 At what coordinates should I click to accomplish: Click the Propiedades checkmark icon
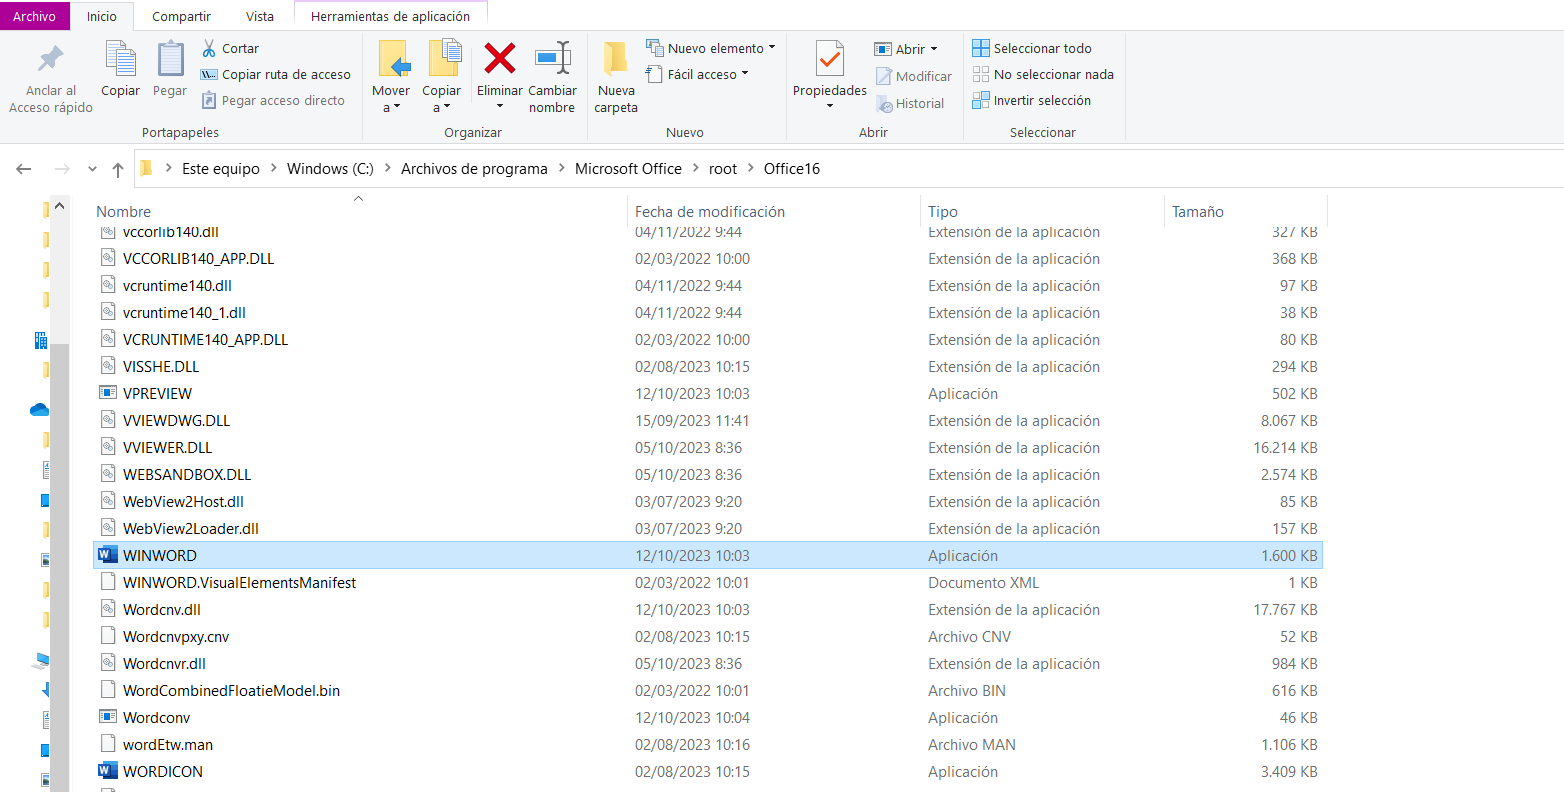pyautogui.click(x=830, y=59)
